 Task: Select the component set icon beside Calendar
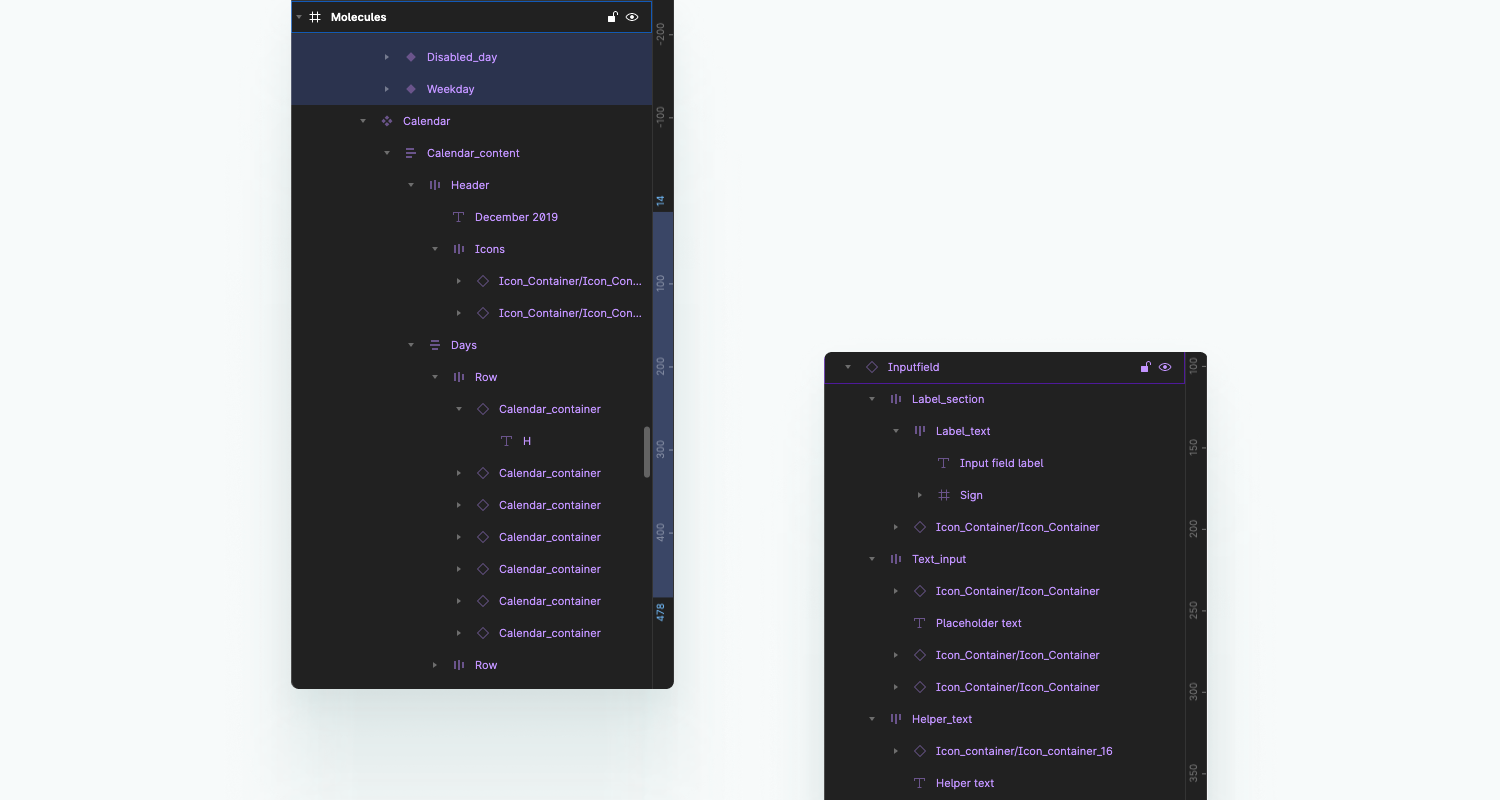[x=386, y=121]
